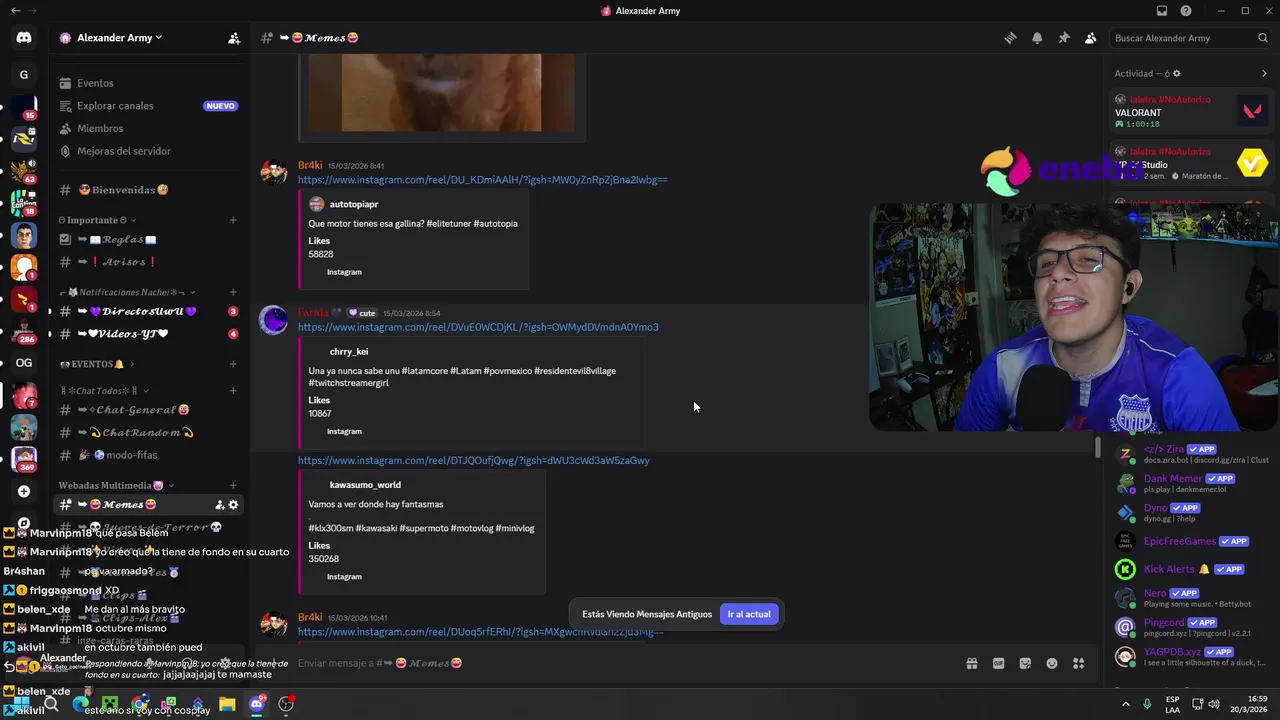Select the Bienvenidas channel

coord(150,190)
